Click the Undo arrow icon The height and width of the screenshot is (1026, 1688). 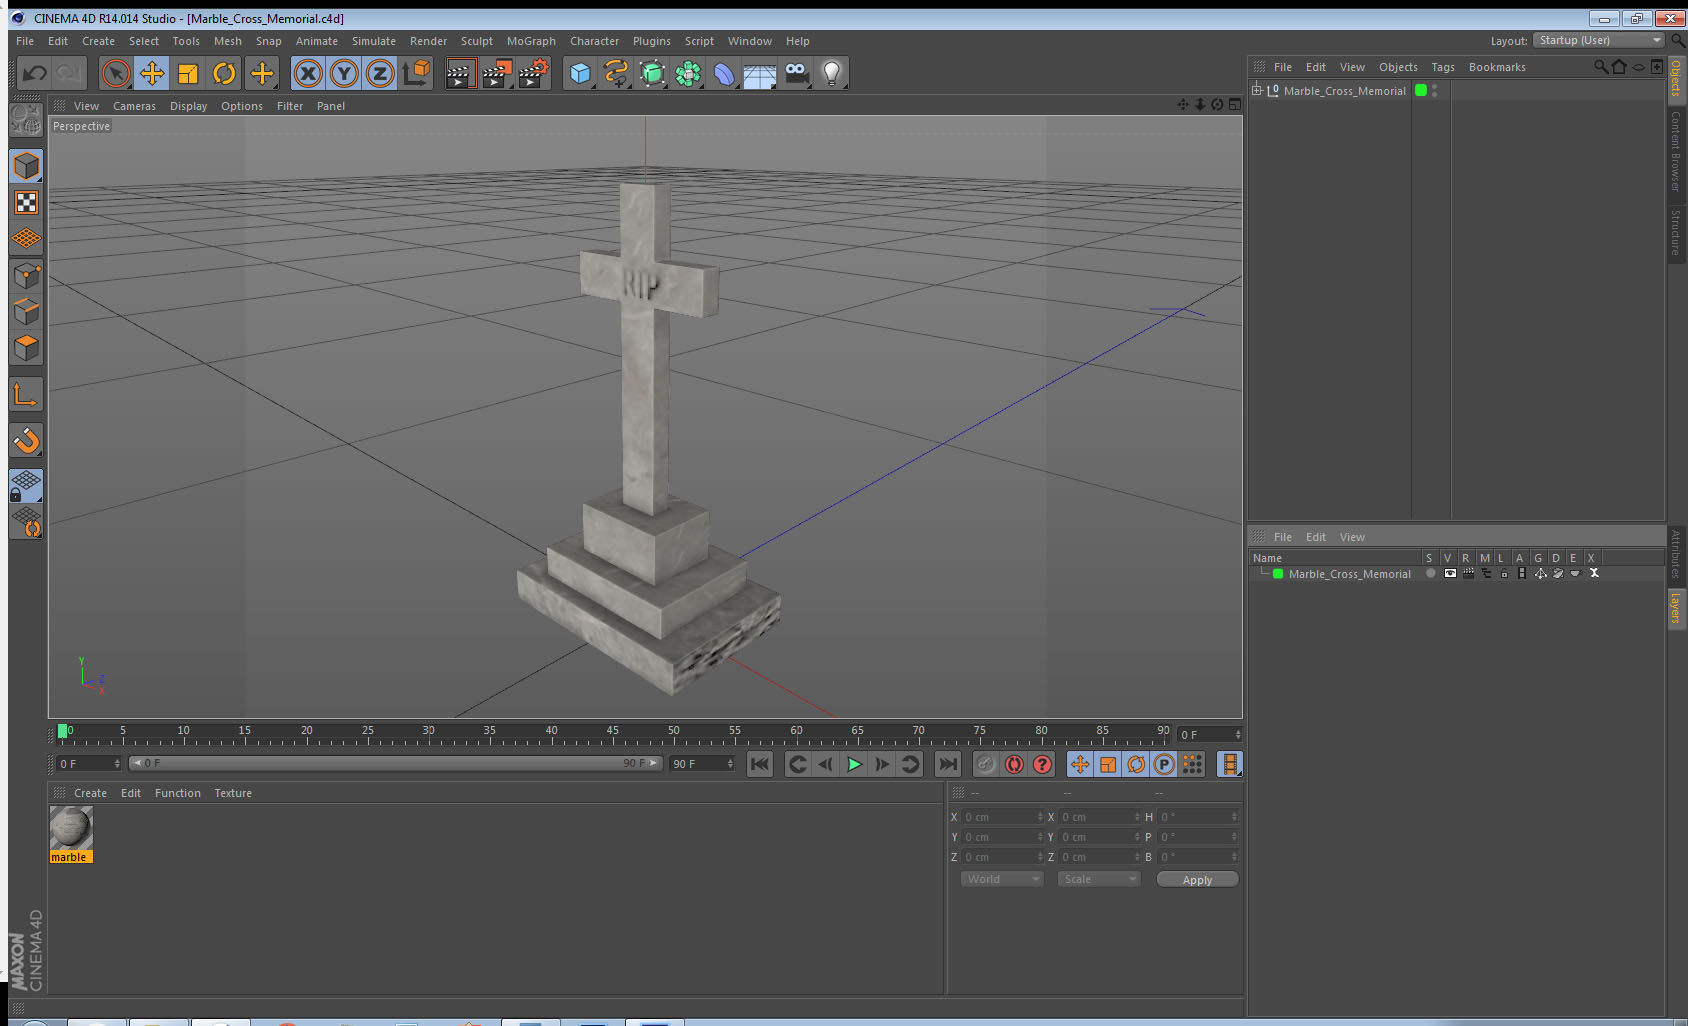35,73
